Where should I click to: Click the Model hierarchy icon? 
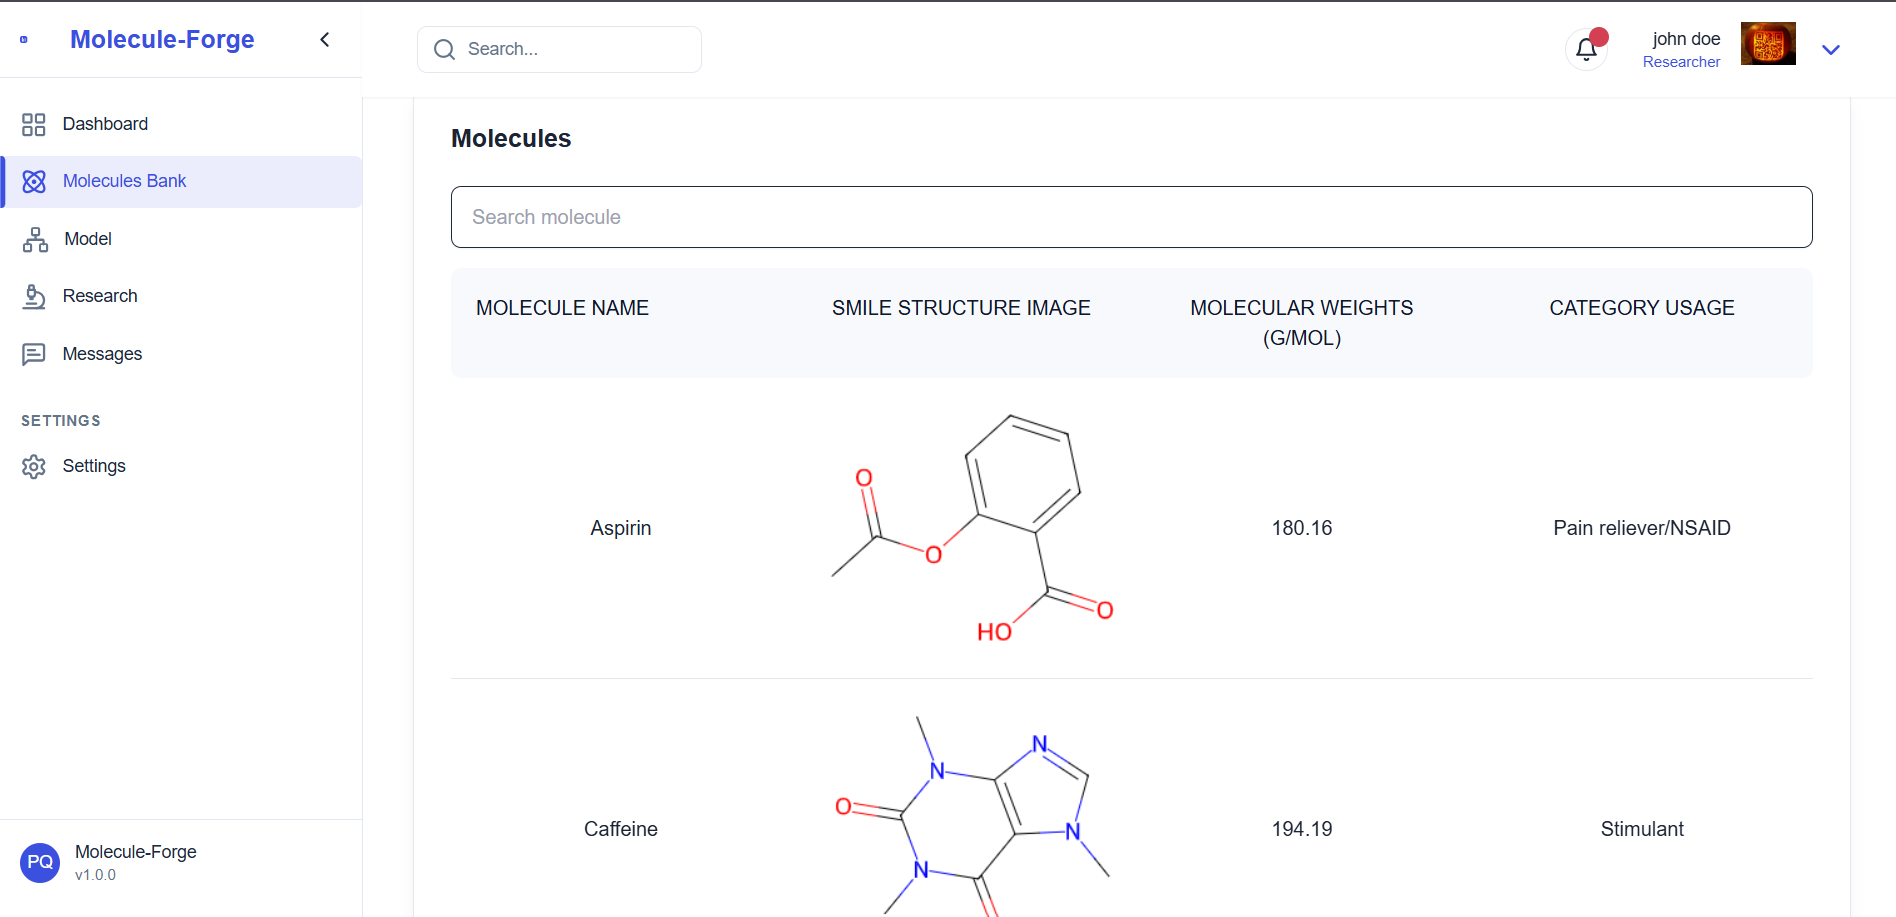(35, 239)
